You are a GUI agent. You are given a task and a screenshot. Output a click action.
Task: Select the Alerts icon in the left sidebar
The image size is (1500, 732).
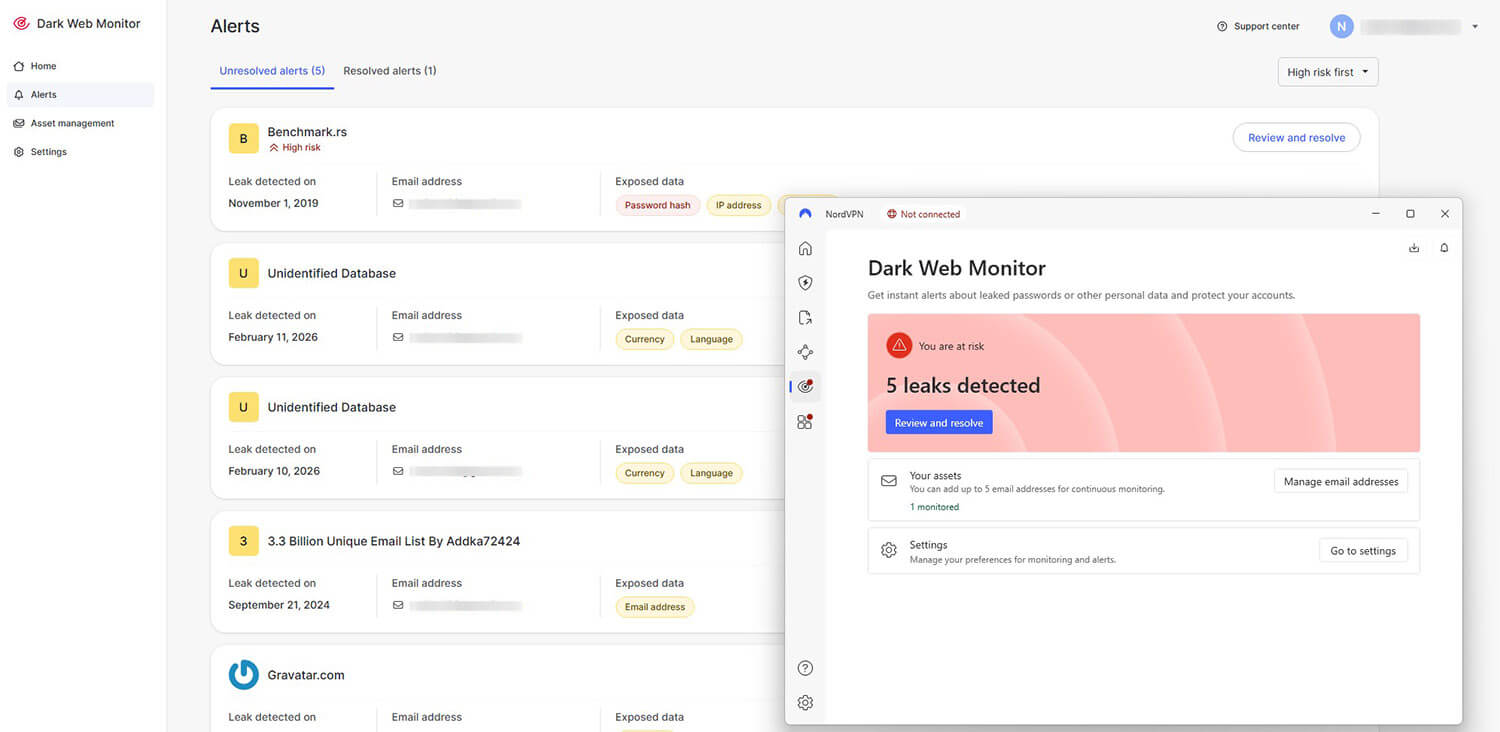click(x=42, y=94)
